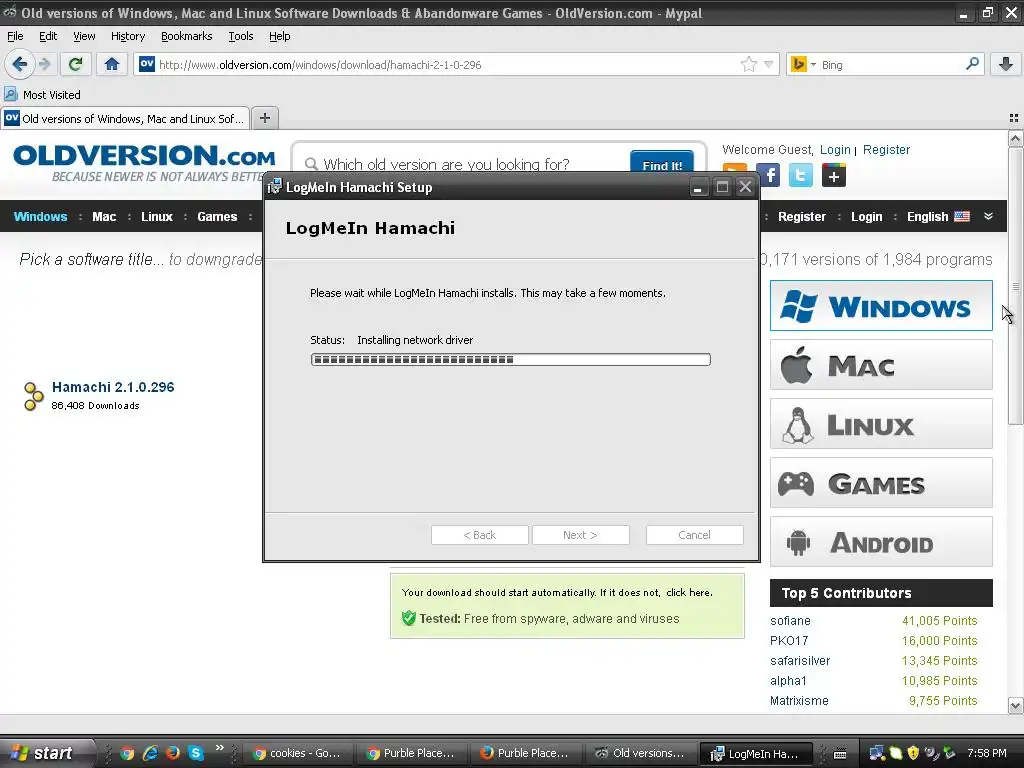Click the large Games category button
The image size is (1024, 768).
[881, 483]
